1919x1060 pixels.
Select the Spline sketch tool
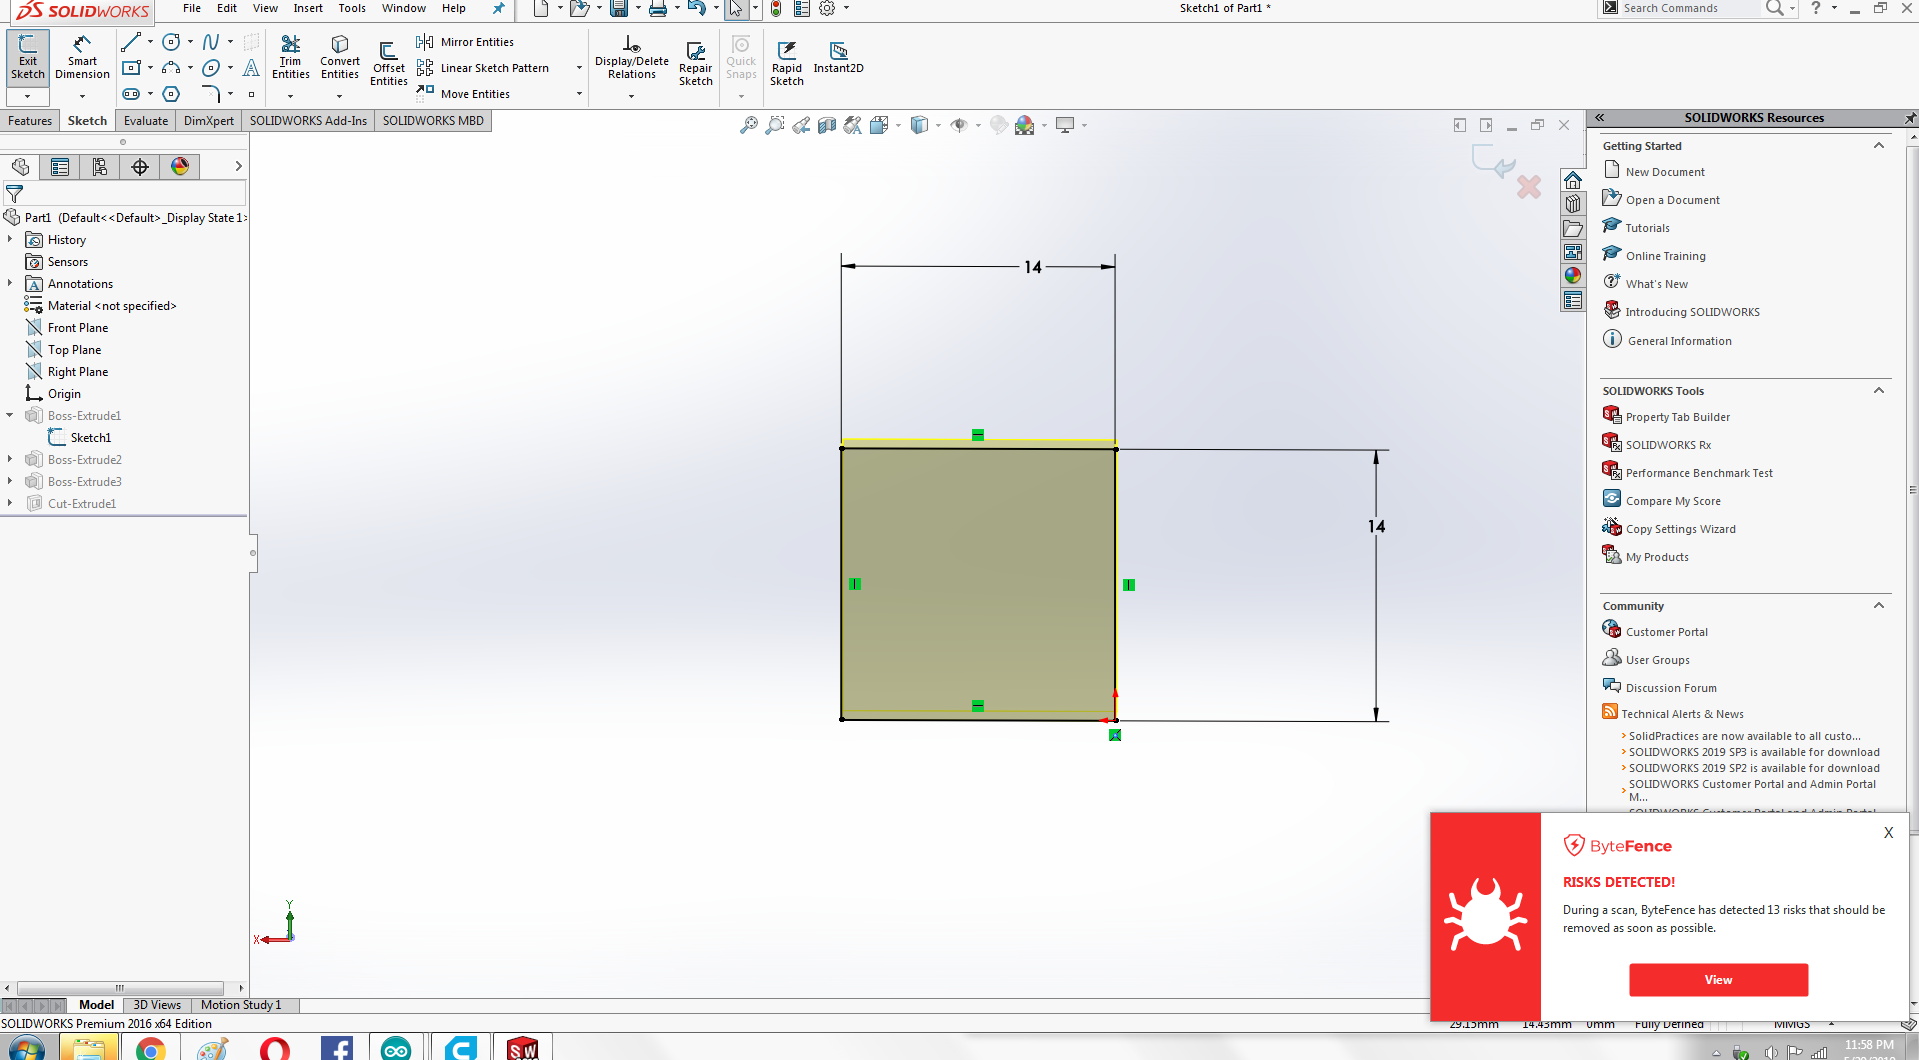click(x=211, y=42)
